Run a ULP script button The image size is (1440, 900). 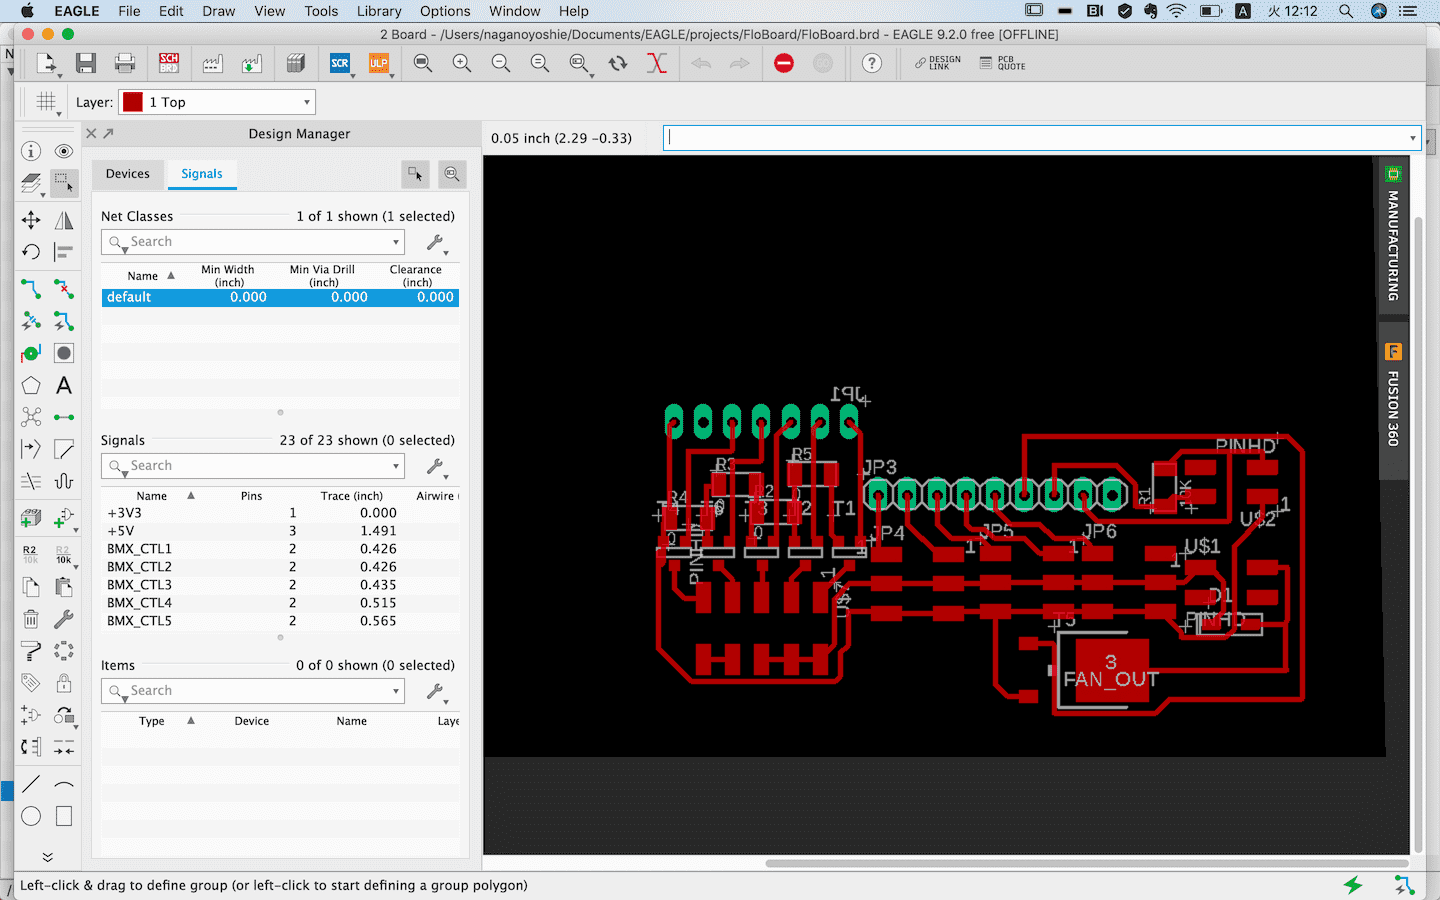coord(379,64)
